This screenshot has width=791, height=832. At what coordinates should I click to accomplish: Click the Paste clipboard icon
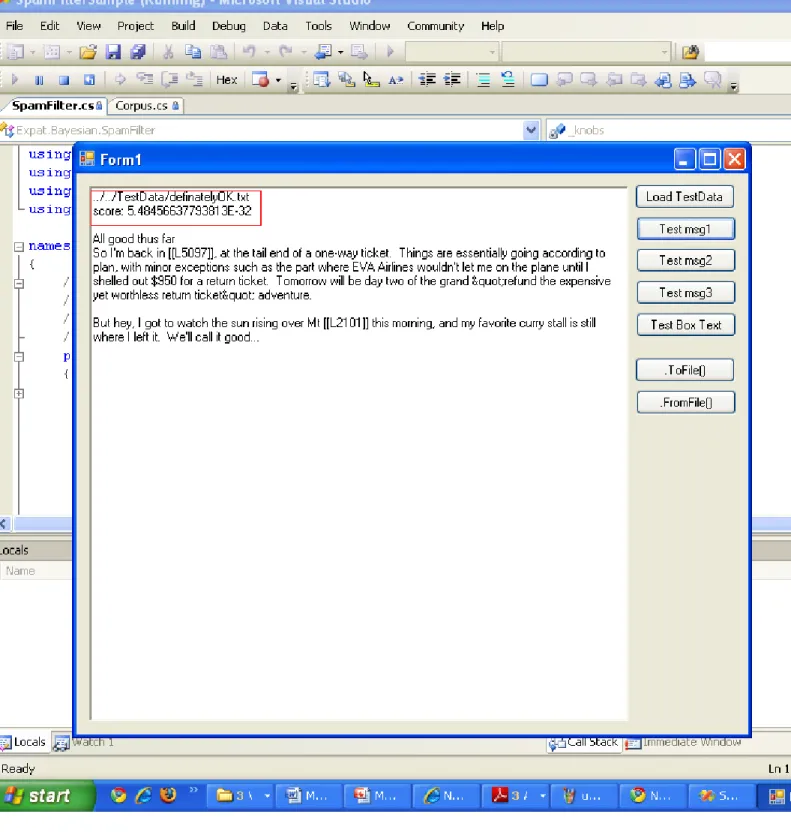(218, 52)
